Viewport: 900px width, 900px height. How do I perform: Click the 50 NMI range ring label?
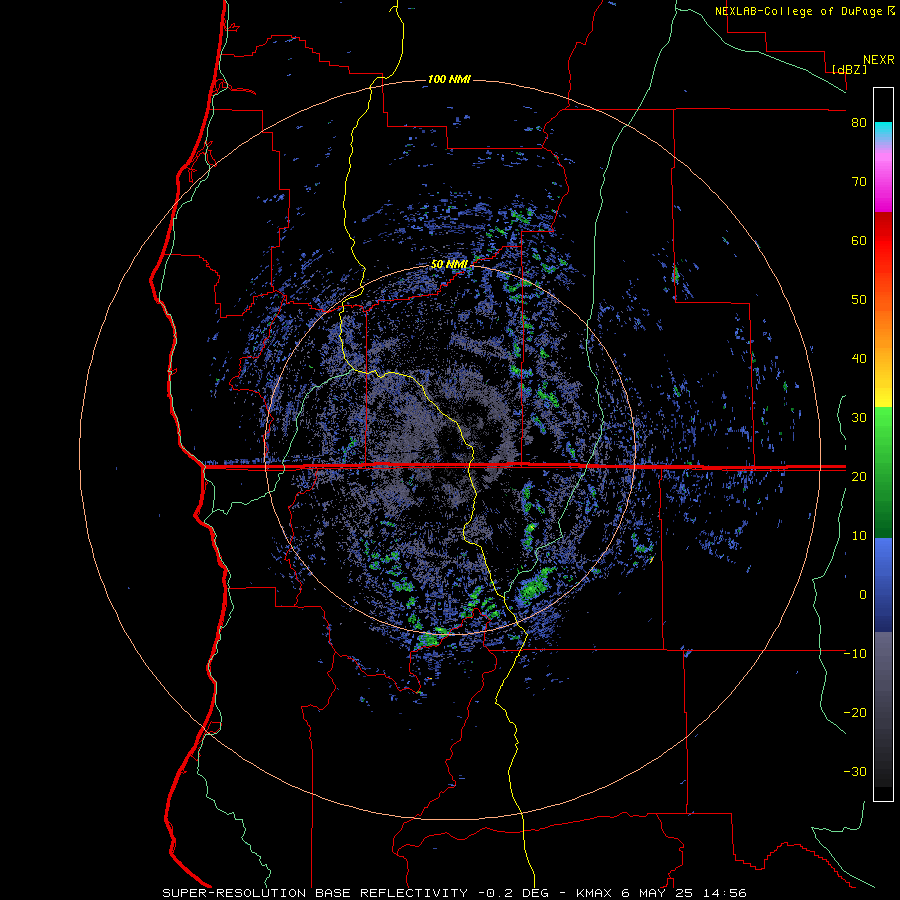(449, 265)
